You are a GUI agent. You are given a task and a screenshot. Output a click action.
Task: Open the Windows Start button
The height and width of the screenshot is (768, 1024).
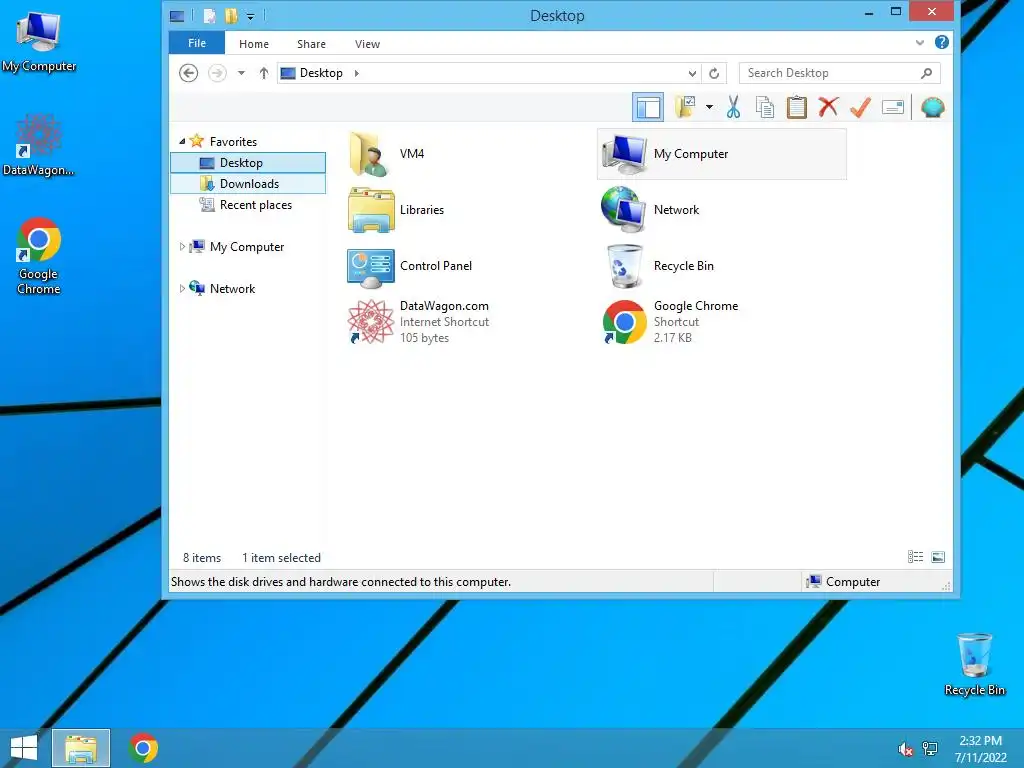point(24,748)
